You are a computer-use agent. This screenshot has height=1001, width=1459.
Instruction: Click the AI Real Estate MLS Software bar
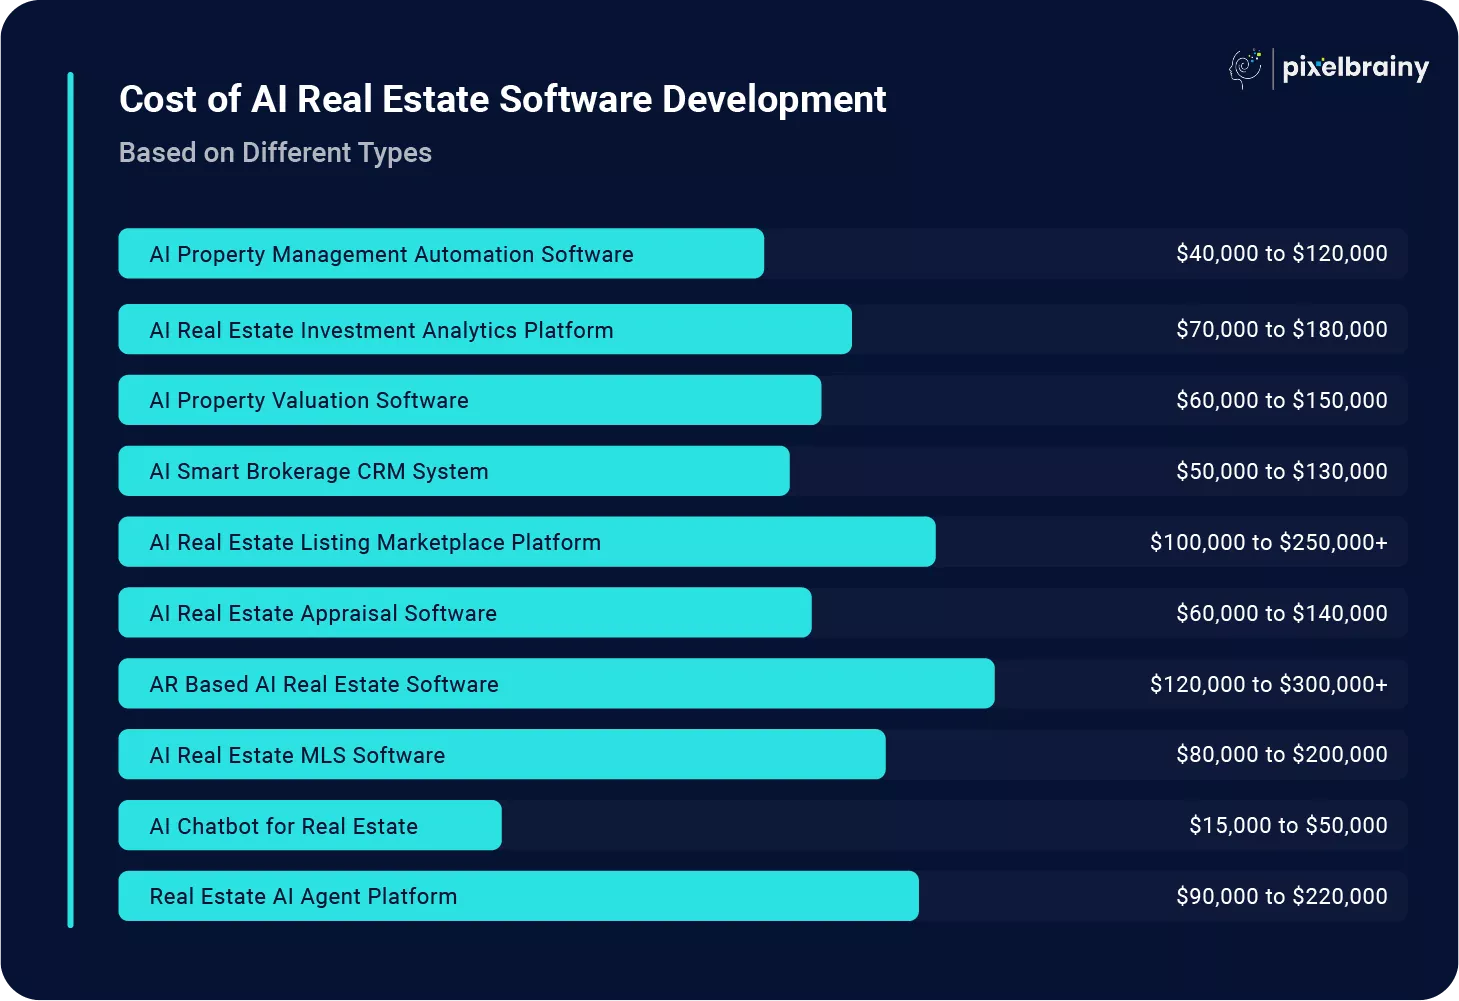tap(502, 755)
